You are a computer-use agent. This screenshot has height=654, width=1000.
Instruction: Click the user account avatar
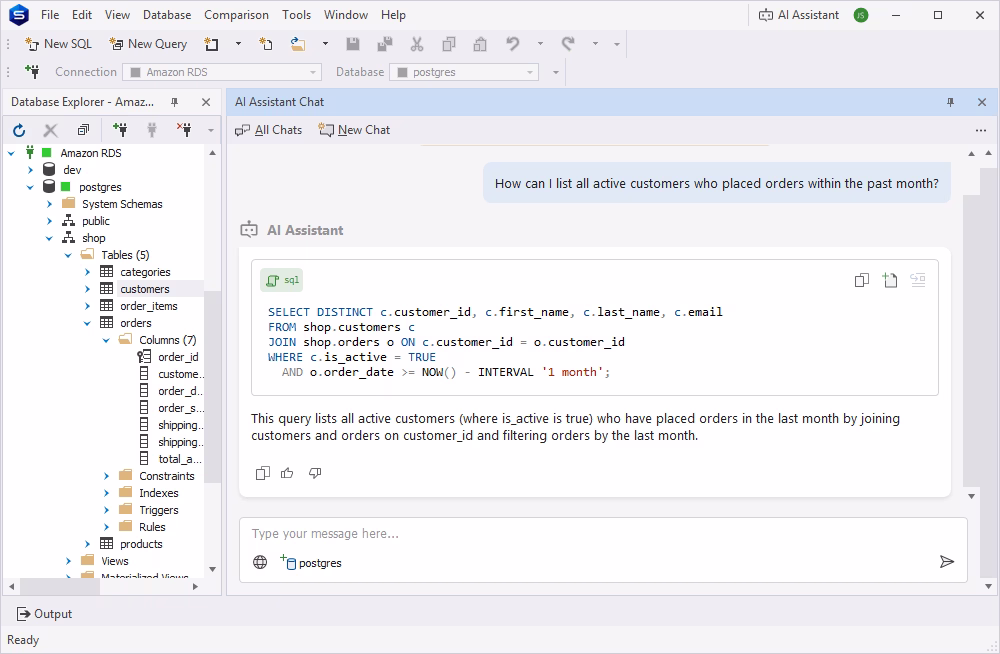[861, 15]
